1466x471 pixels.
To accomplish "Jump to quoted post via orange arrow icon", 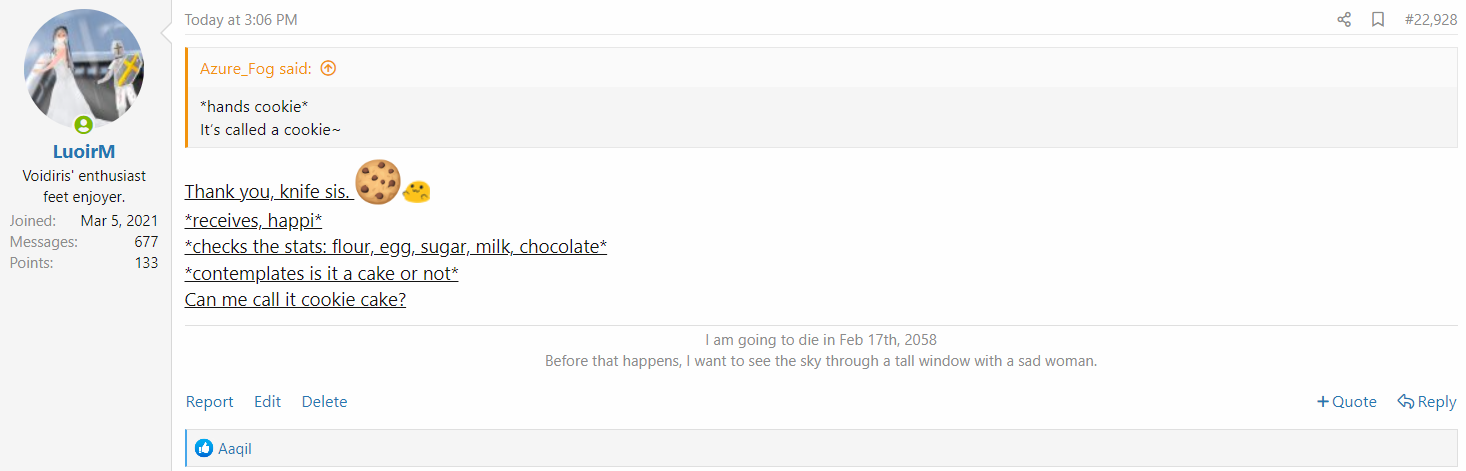I will click(328, 69).
